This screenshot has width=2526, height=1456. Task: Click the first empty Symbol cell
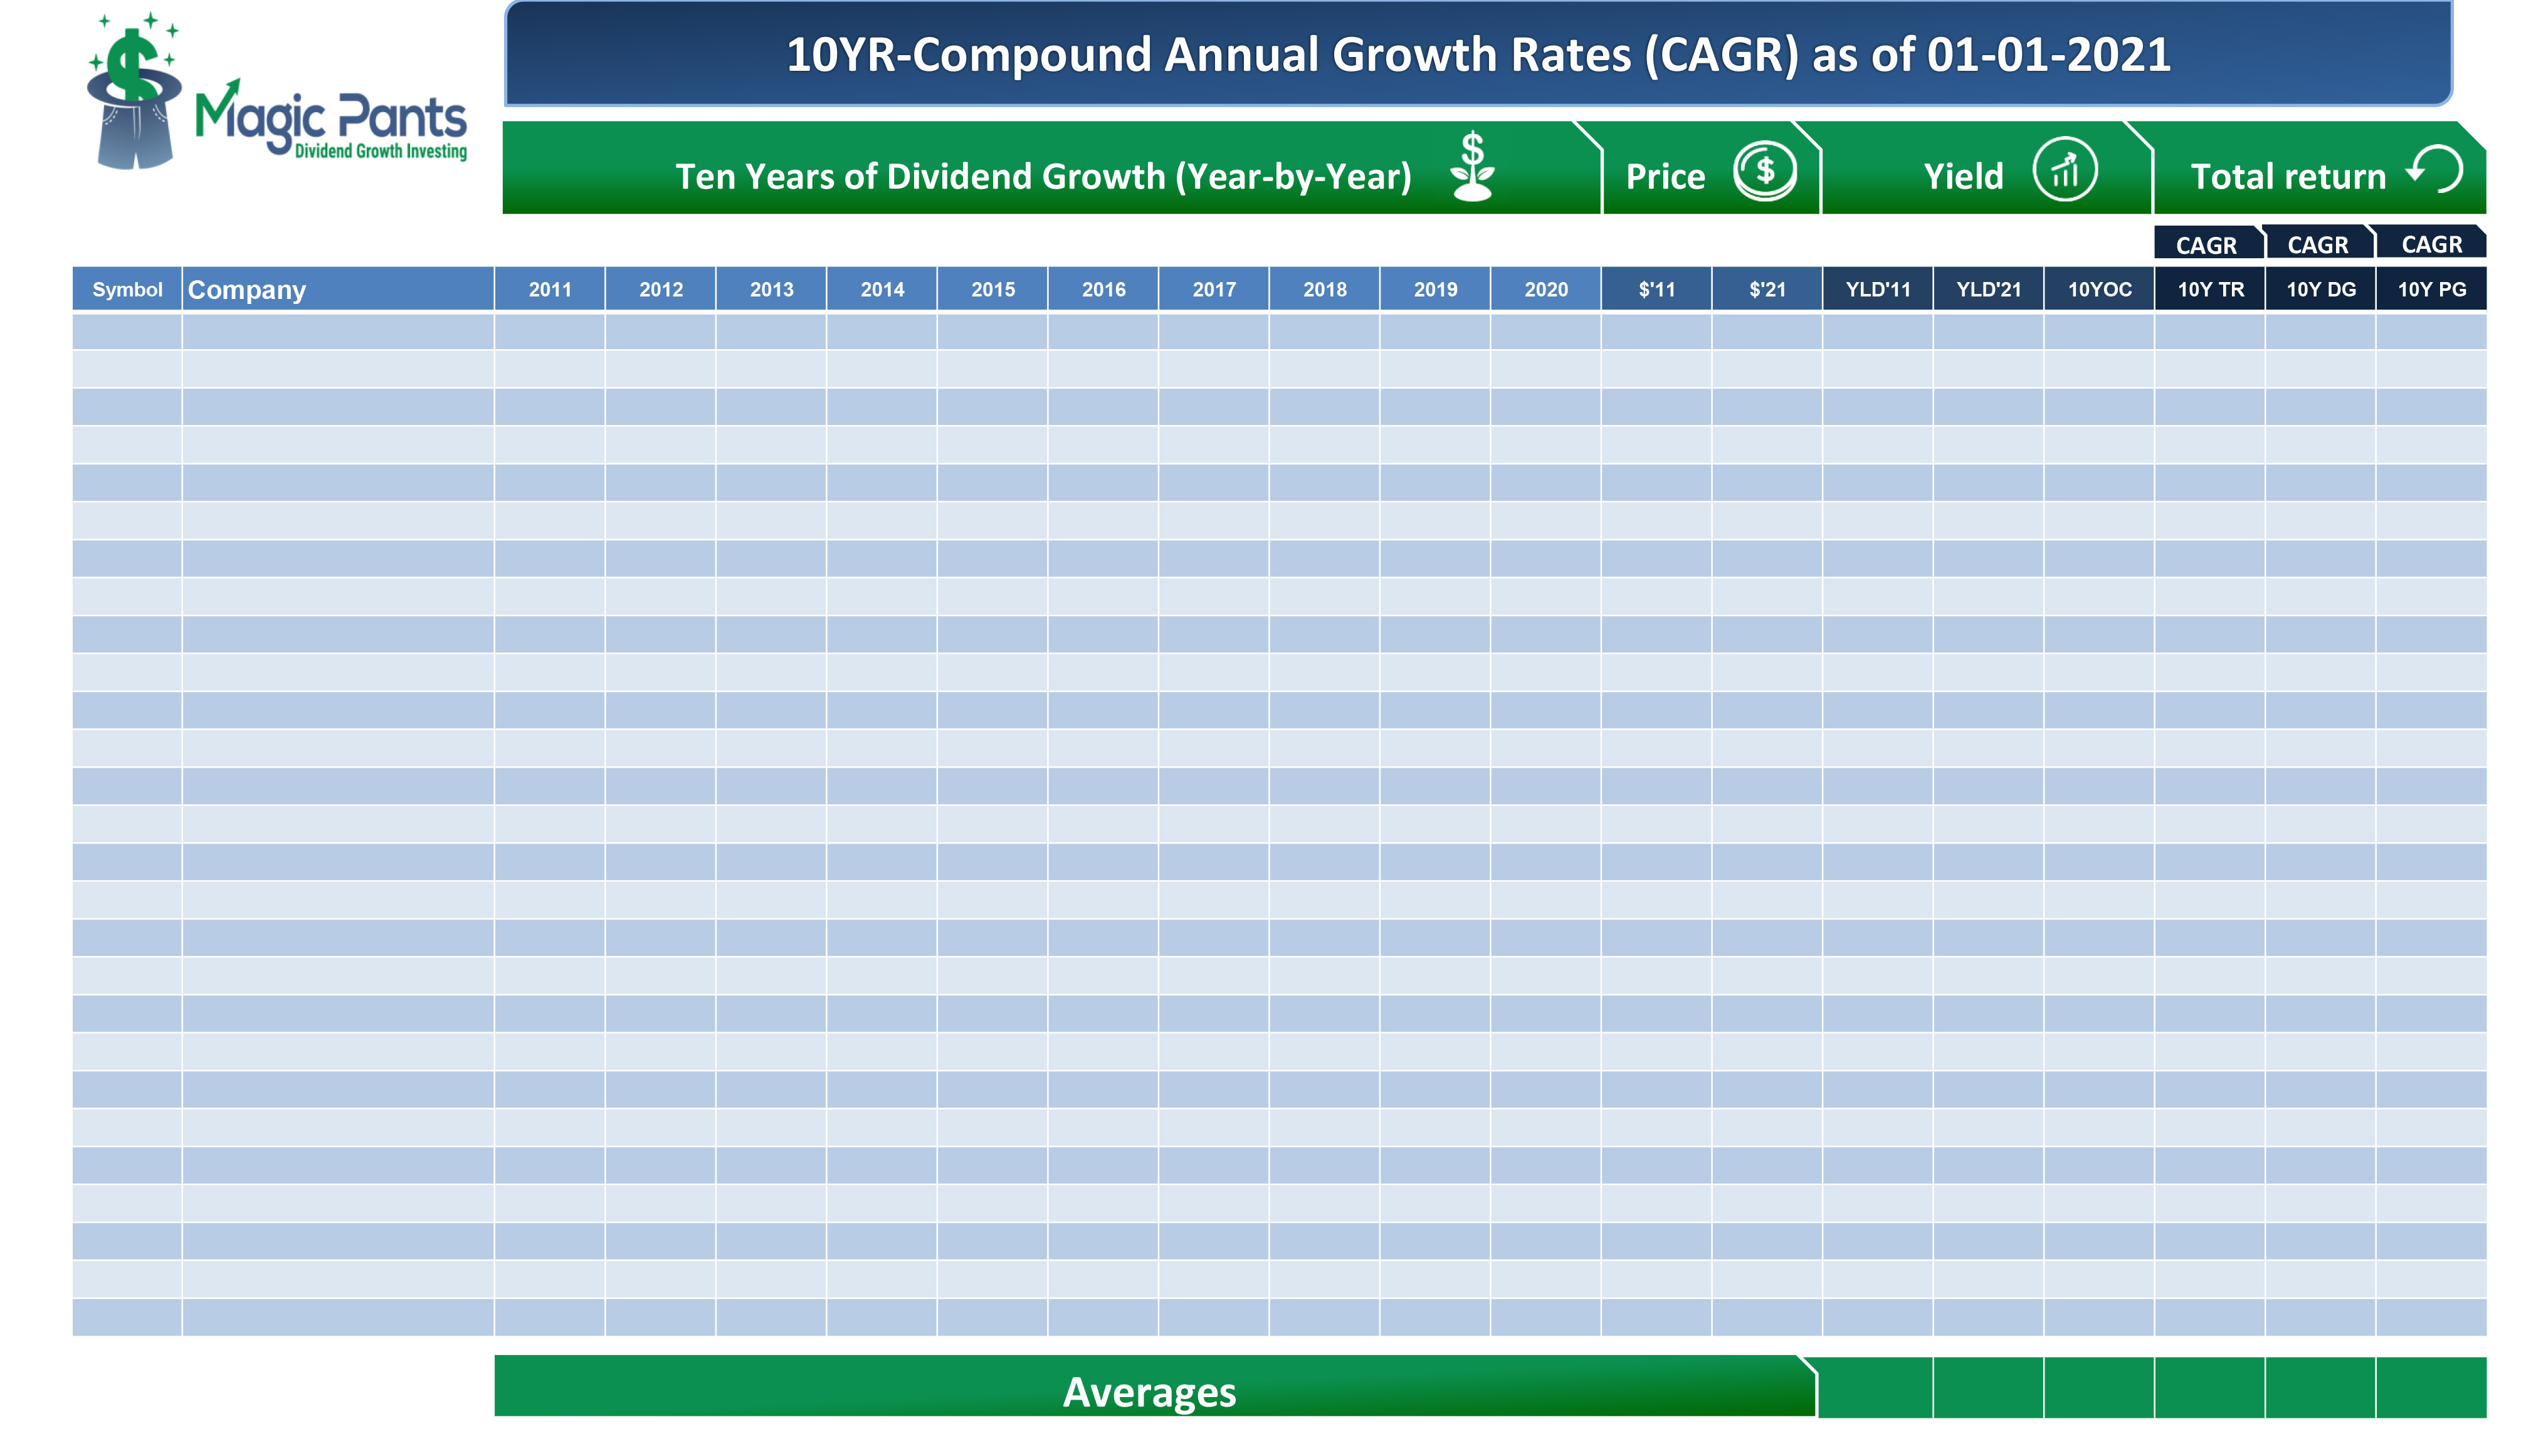click(x=127, y=331)
